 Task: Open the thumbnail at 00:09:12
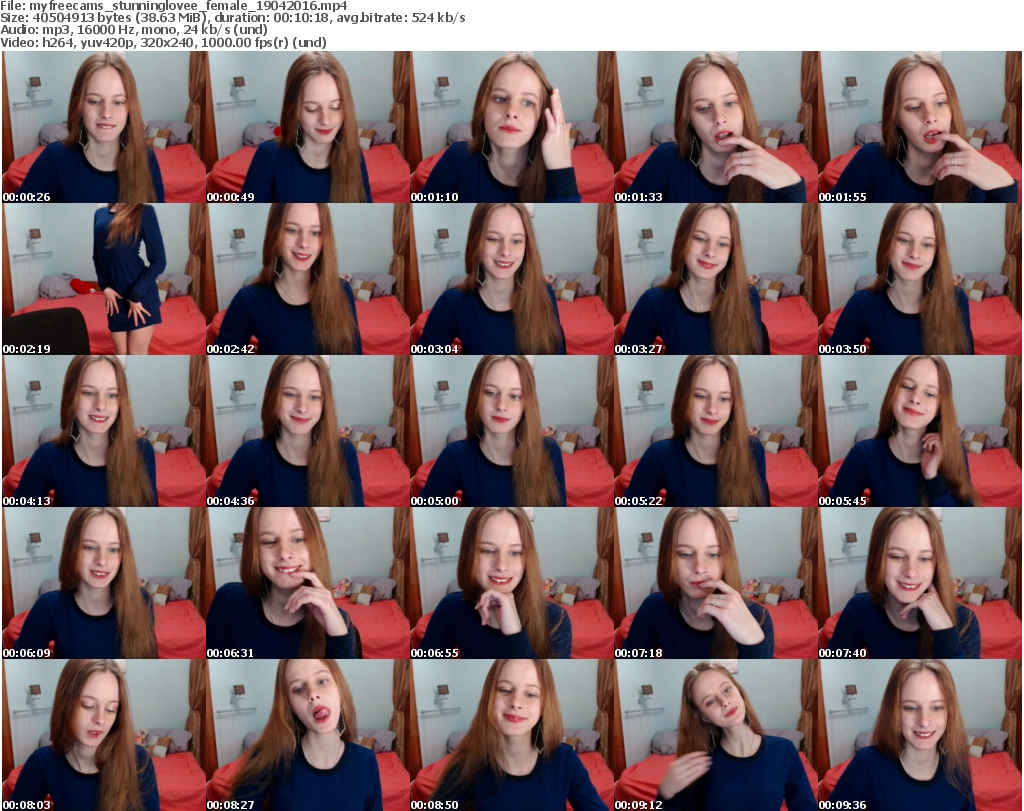[x=716, y=735]
